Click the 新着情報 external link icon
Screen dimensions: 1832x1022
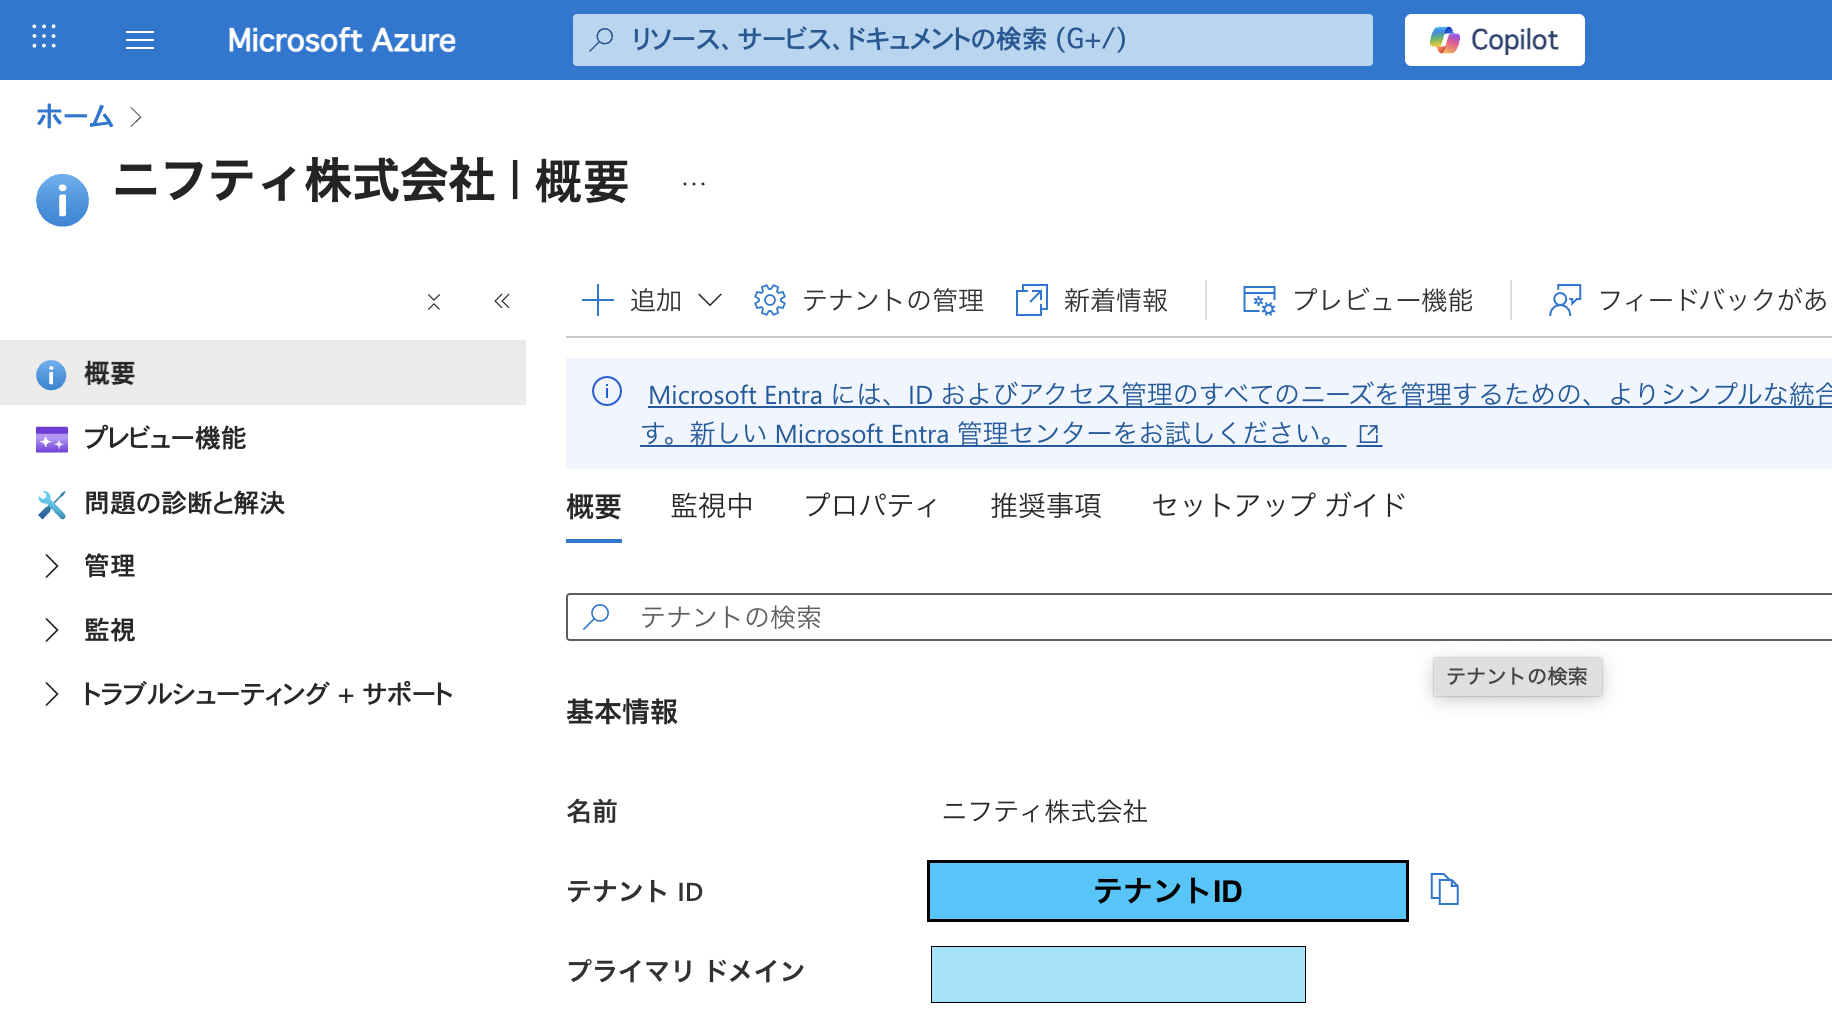point(1031,300)
